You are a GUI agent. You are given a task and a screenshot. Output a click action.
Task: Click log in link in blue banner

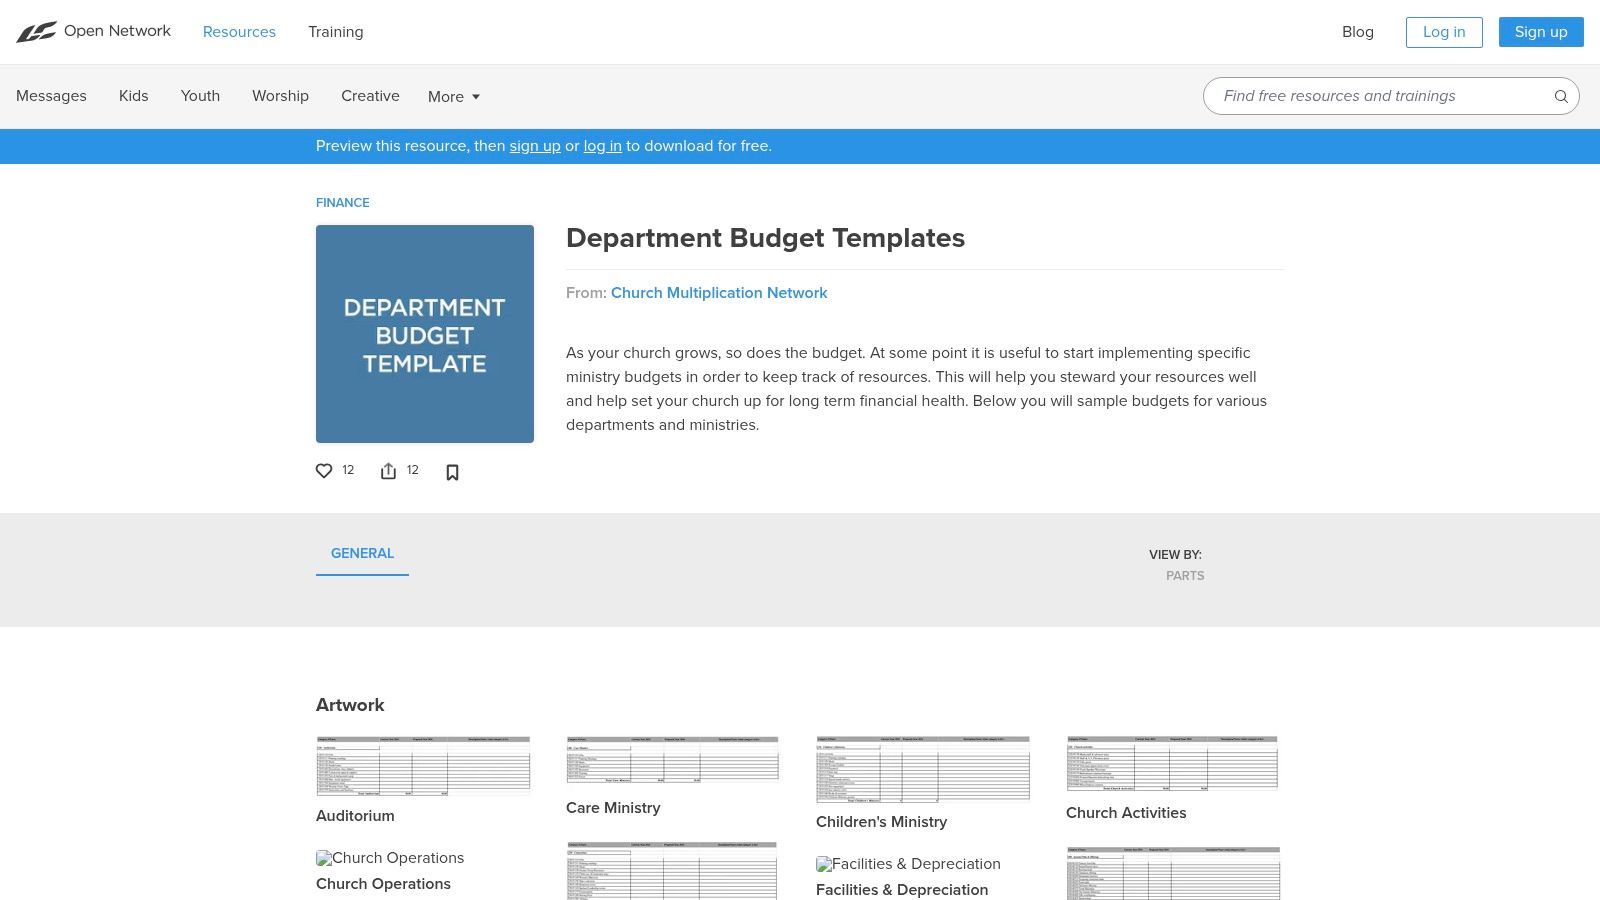[603, 146]
